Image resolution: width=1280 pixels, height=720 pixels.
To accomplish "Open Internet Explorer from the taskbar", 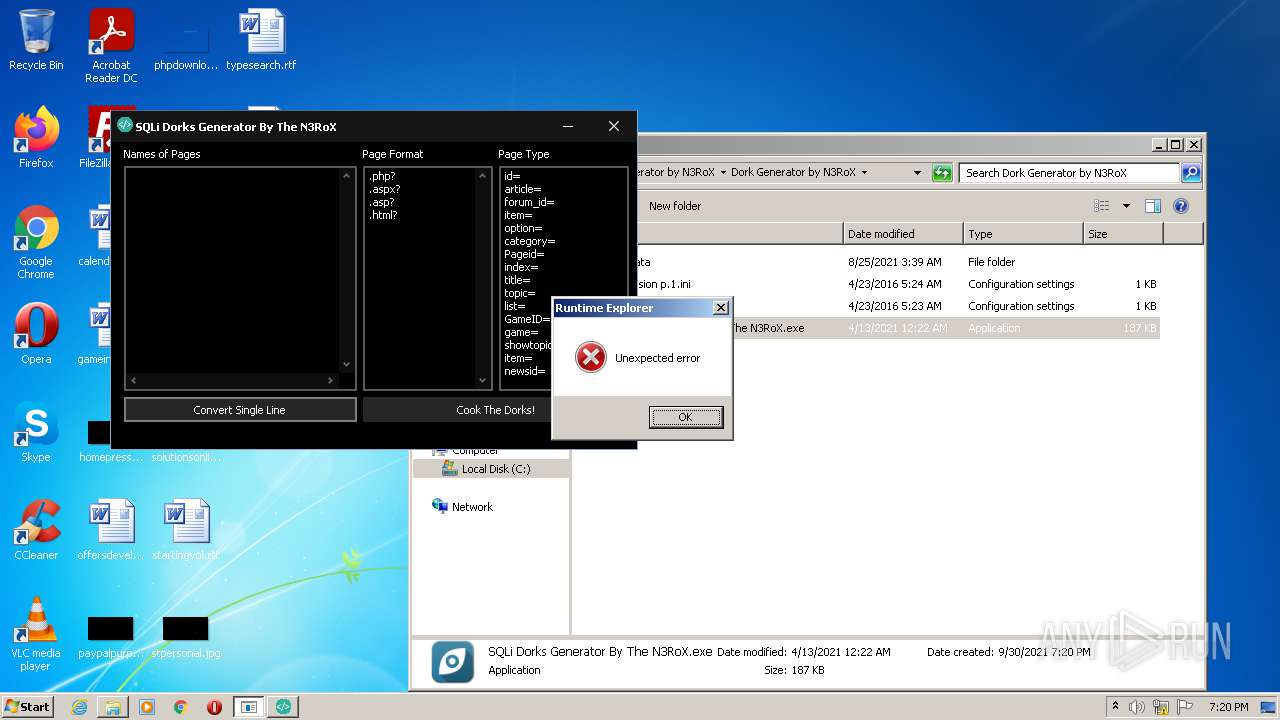I will pos(79,707).
